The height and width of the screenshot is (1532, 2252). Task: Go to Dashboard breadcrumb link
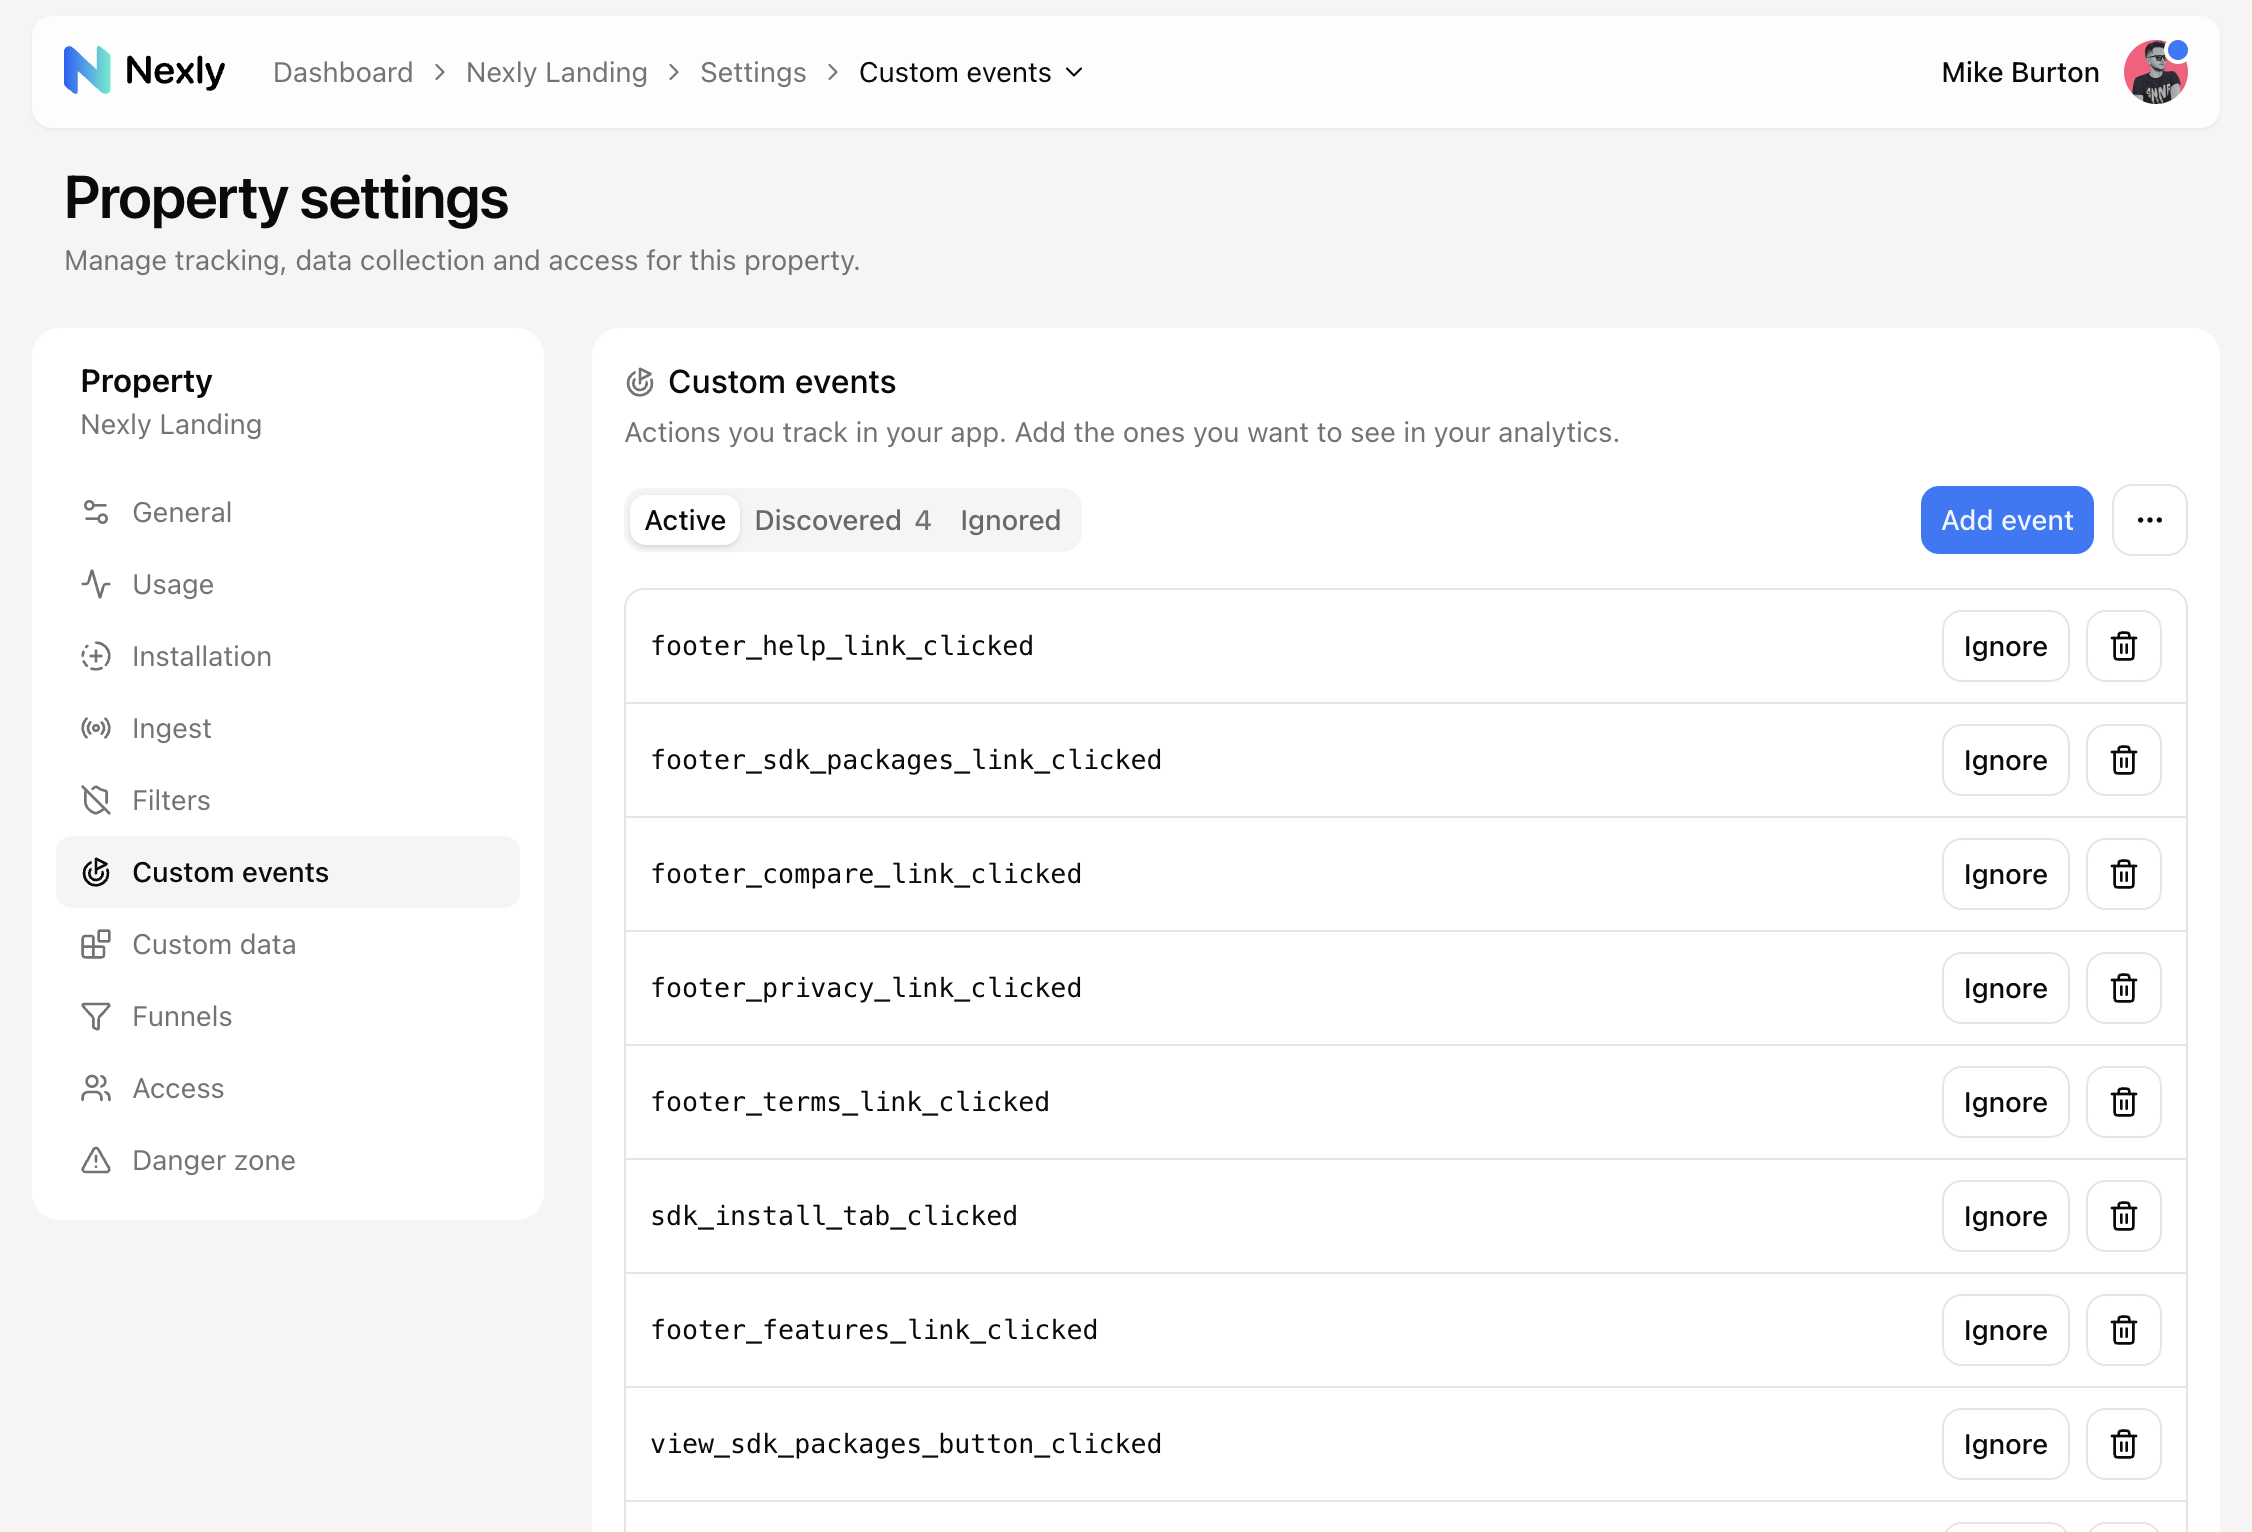[343, 72]
